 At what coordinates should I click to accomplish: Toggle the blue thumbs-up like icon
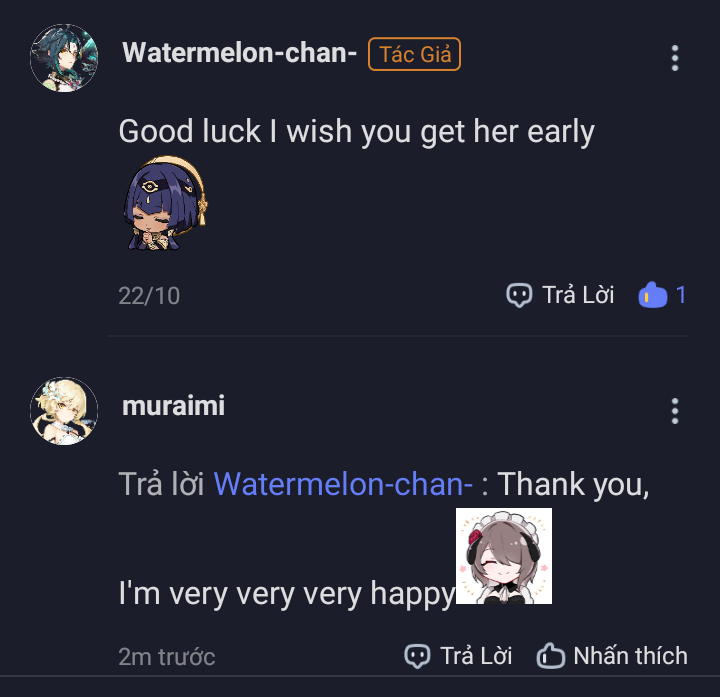click(652, 294)
